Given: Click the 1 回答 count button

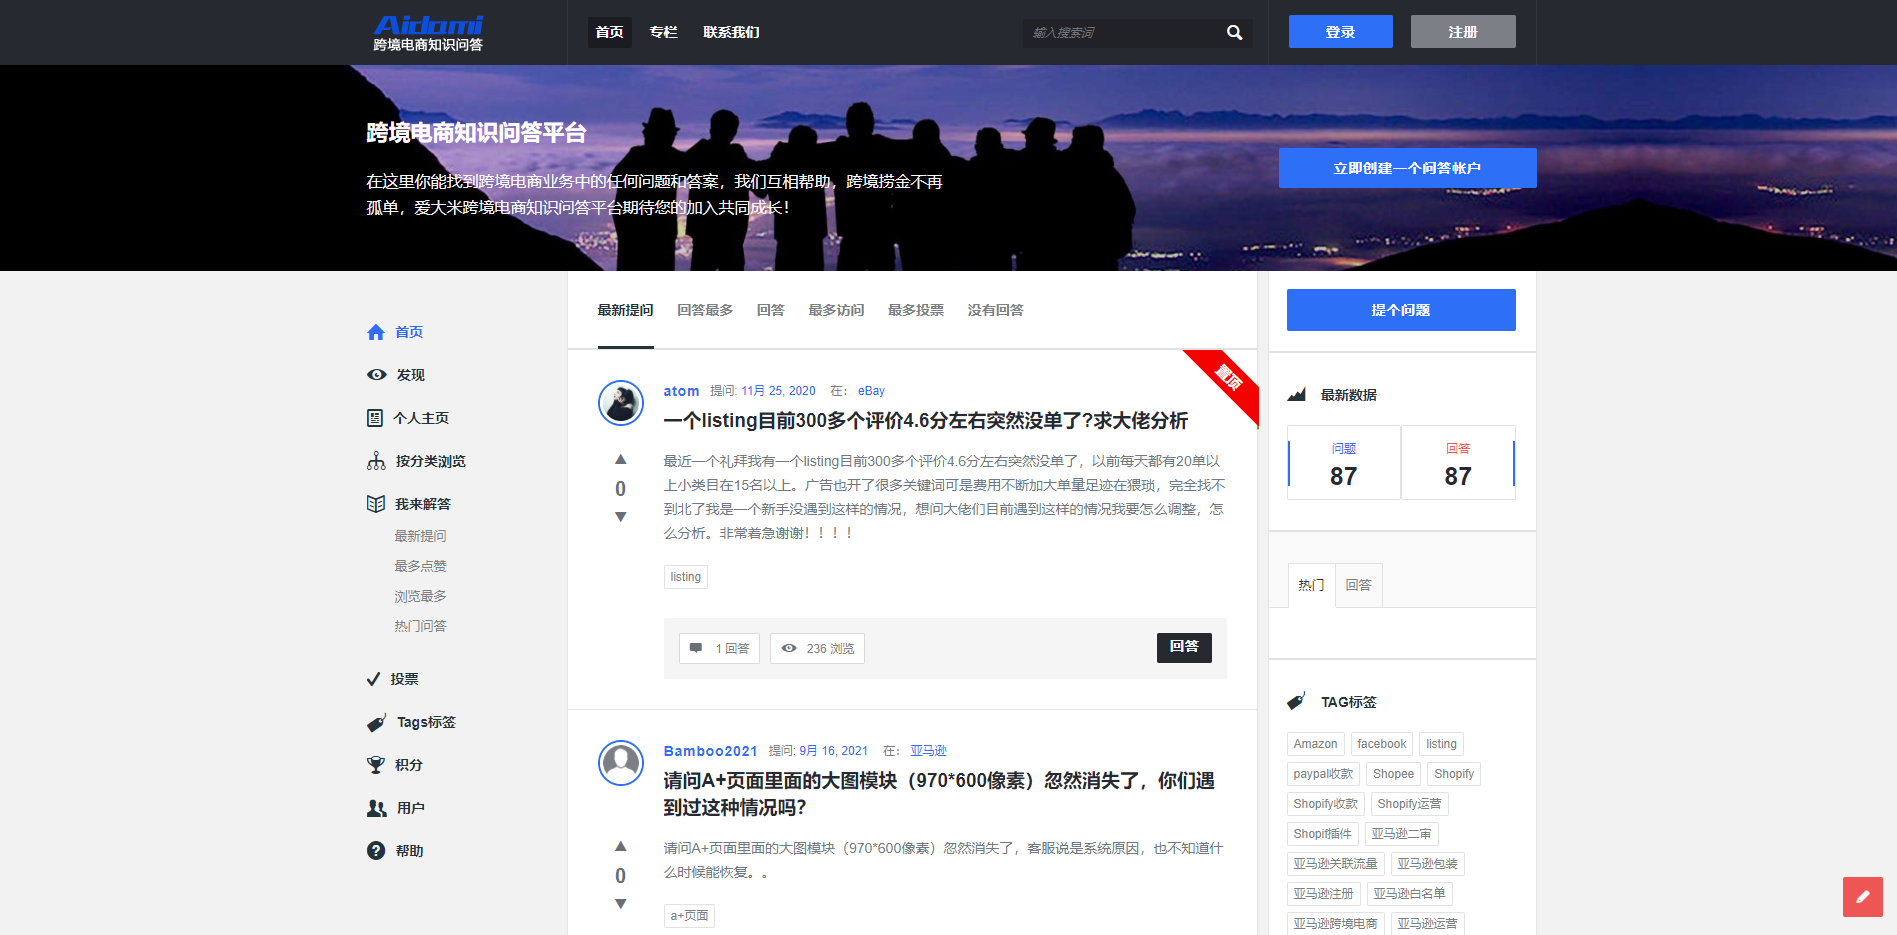Looking at the screenshot, I should [x=720, y=648].
